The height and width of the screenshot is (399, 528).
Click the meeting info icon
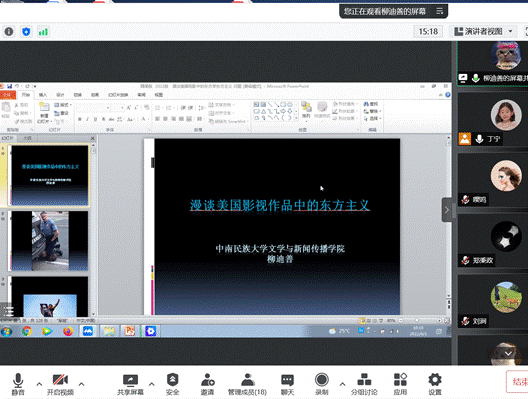9,32
